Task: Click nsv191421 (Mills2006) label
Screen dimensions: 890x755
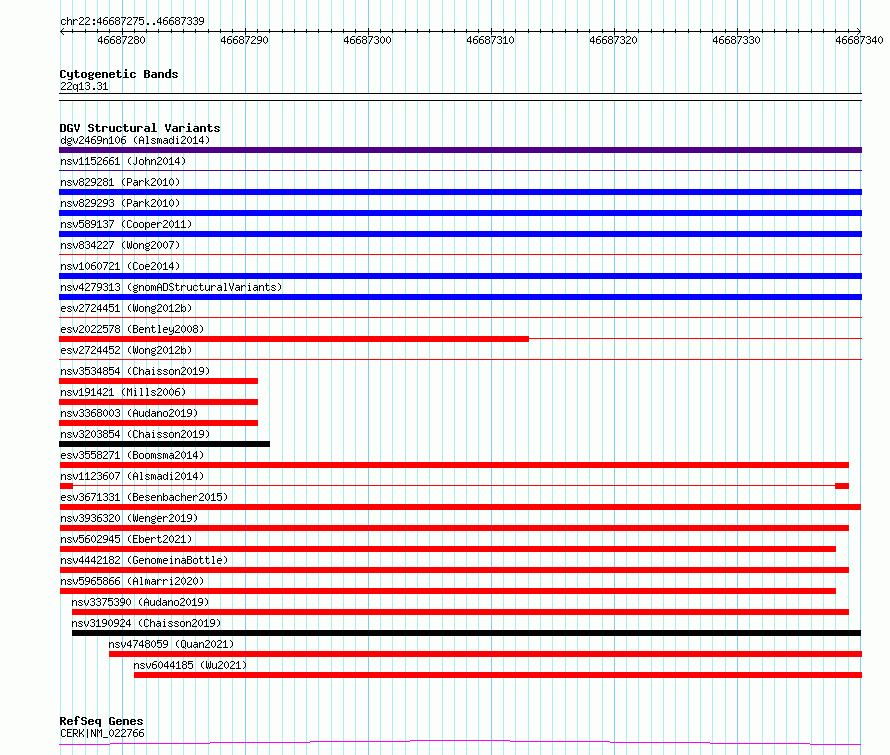Action: [123, 392]
